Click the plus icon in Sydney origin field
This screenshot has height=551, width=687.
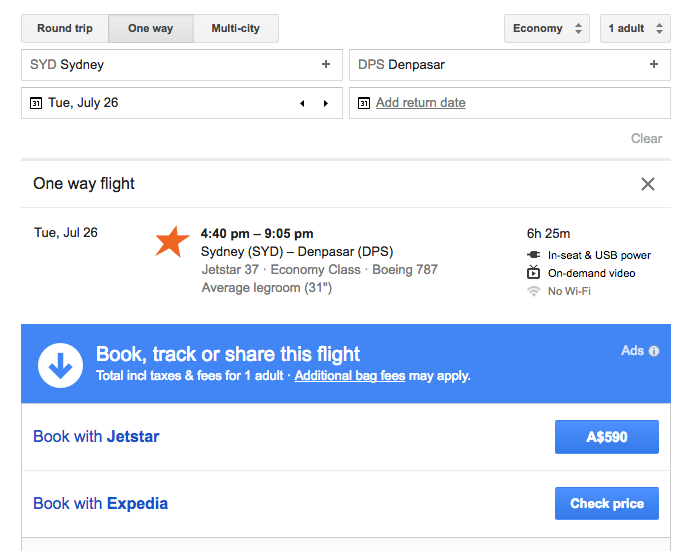[x=326, y=64]
